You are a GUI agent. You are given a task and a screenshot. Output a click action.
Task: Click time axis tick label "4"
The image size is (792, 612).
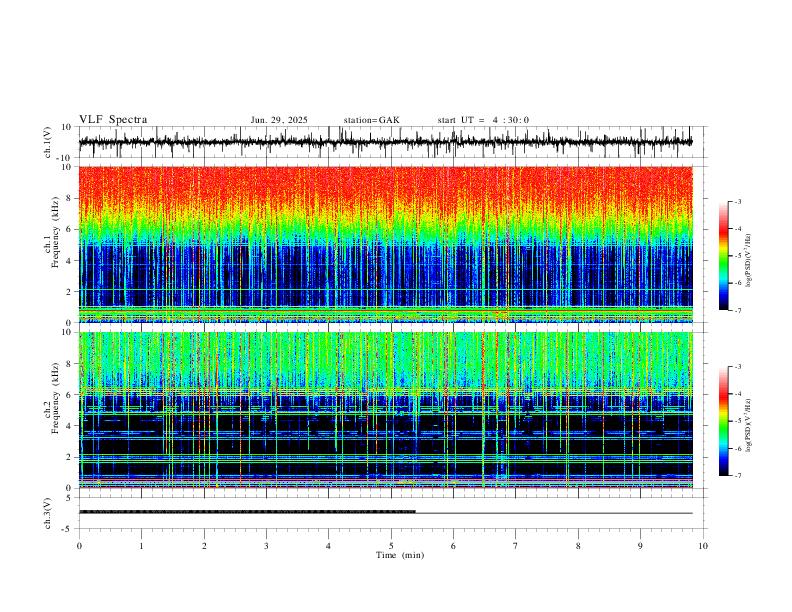click(x=329, y=546)
